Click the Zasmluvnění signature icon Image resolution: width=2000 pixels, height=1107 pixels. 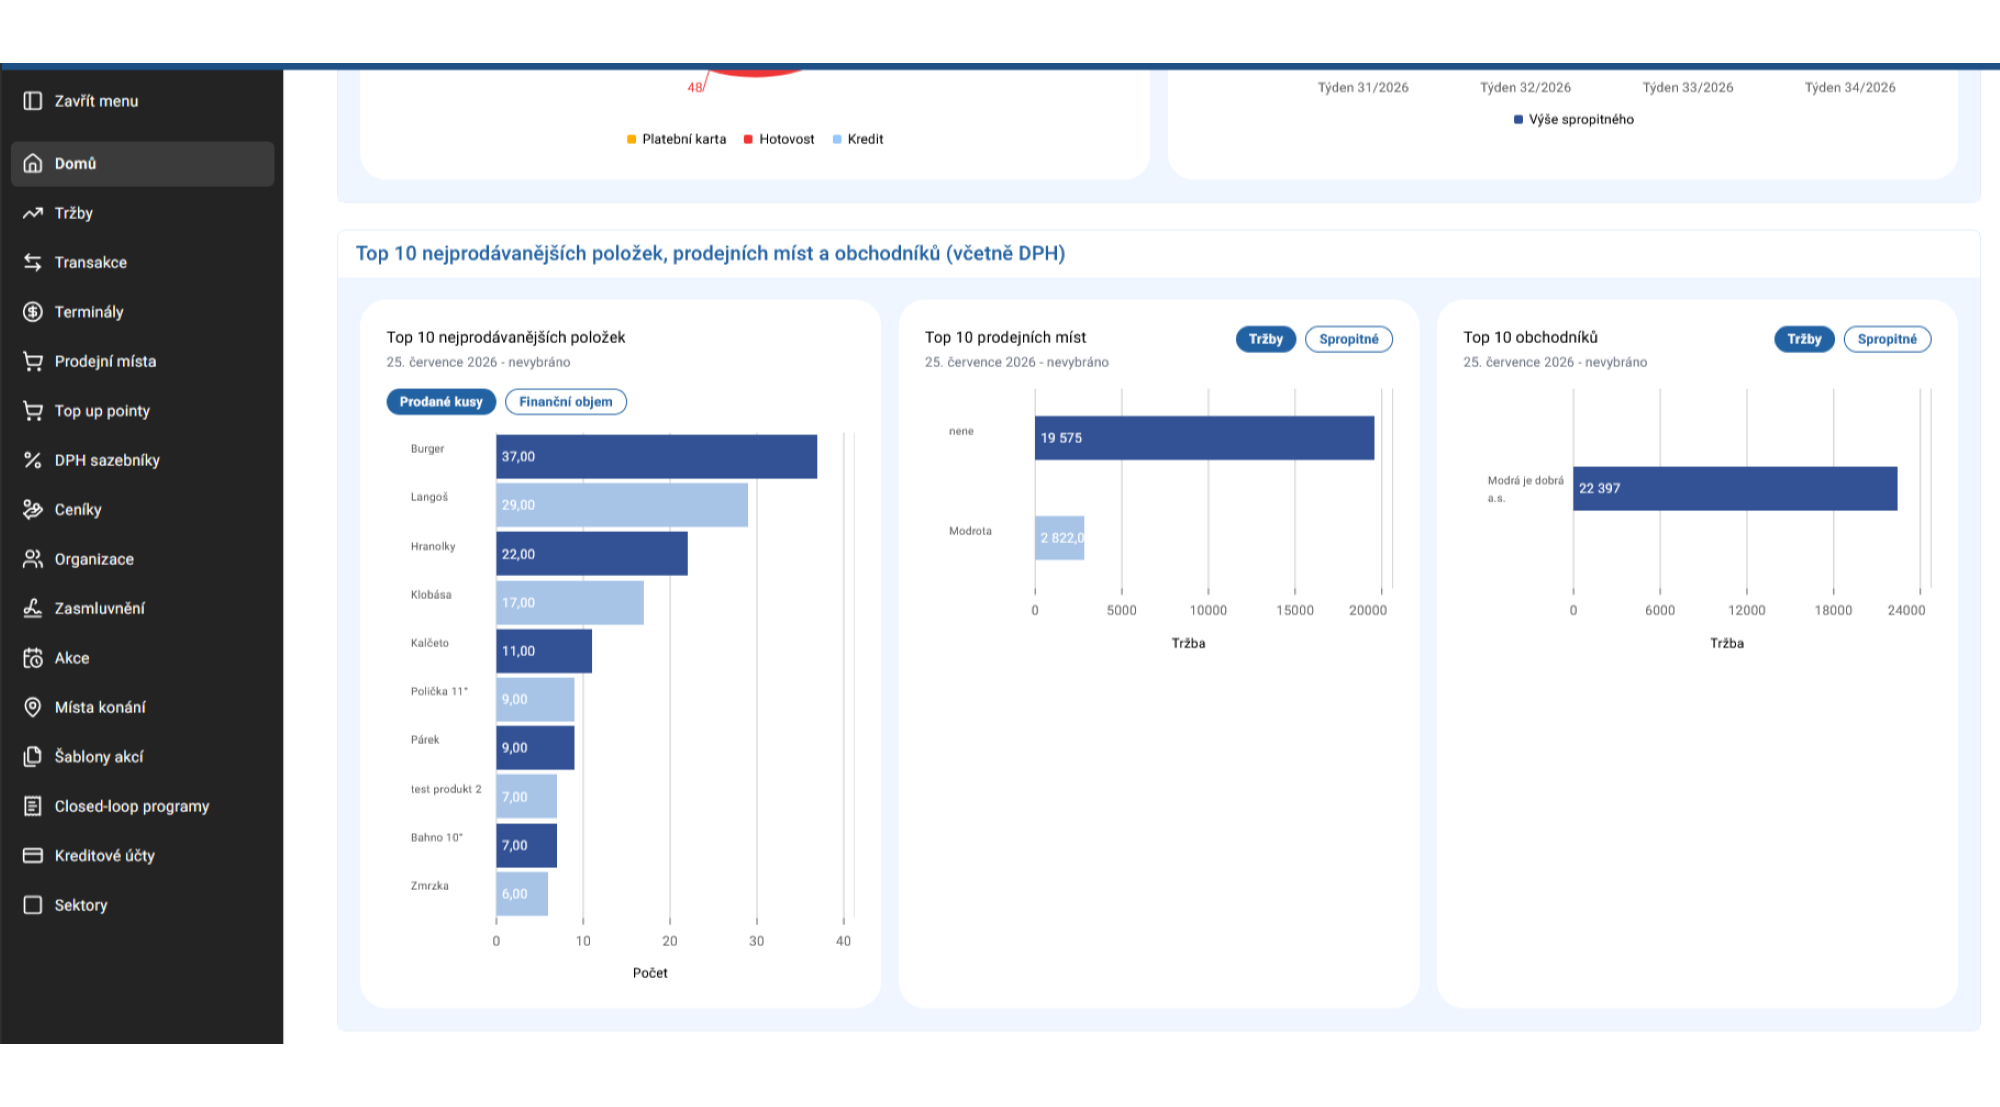[x=33, y=608]
